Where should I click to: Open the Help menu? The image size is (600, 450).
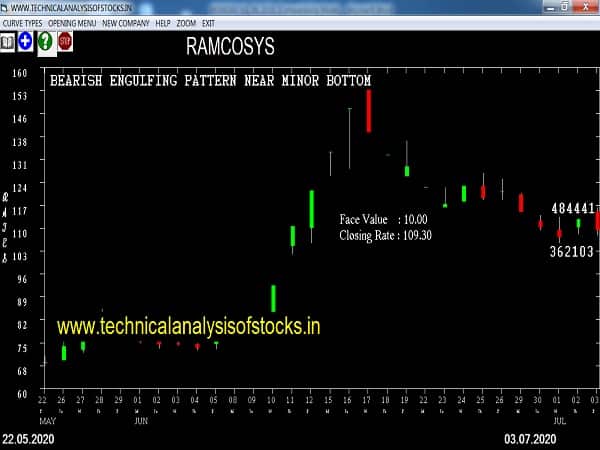point(162,22)
